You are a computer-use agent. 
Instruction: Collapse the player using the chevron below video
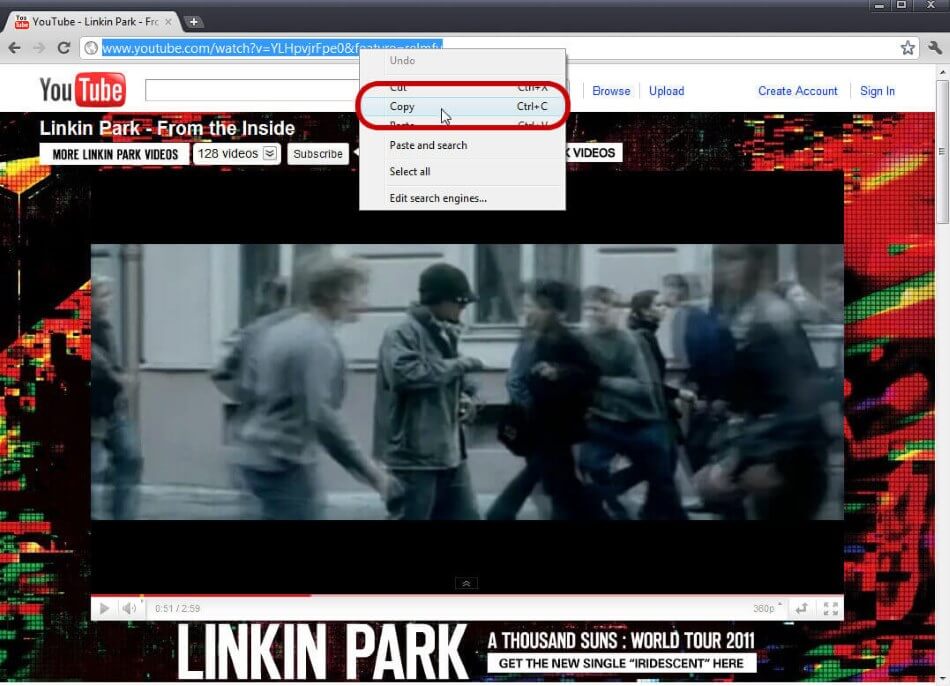coord(465,583)
